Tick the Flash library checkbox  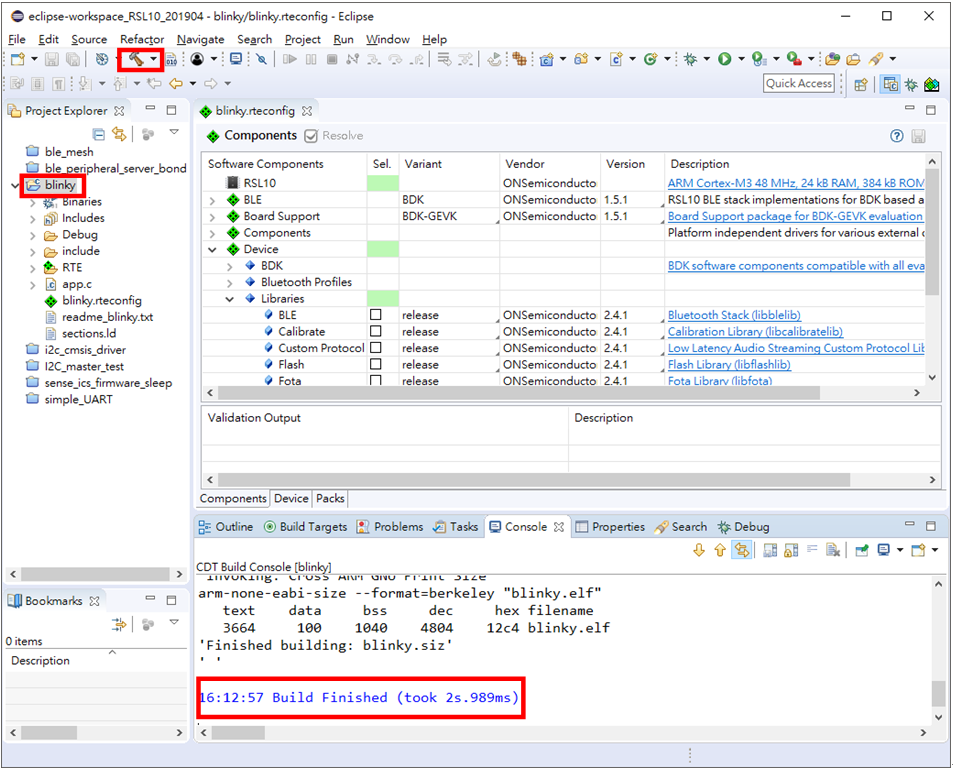click(x=376, y=365)
